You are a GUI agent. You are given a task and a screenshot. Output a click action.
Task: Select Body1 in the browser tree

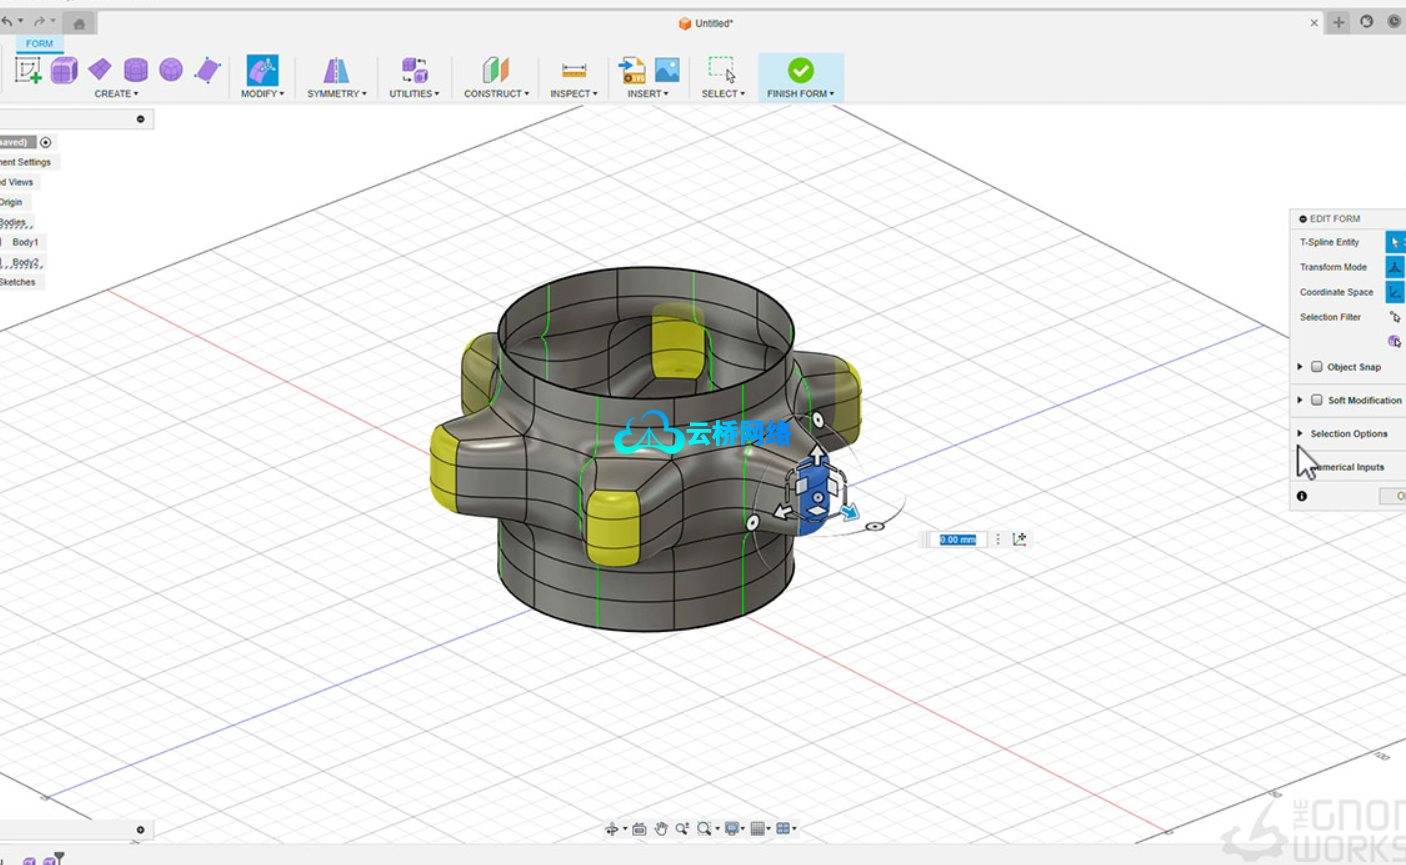[26, 242]
